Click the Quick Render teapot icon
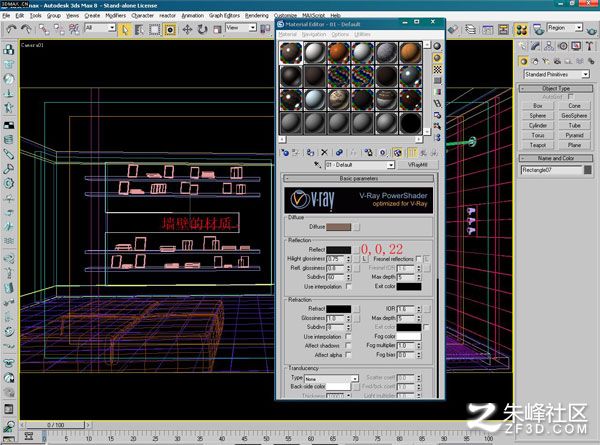 pos(592,29)
